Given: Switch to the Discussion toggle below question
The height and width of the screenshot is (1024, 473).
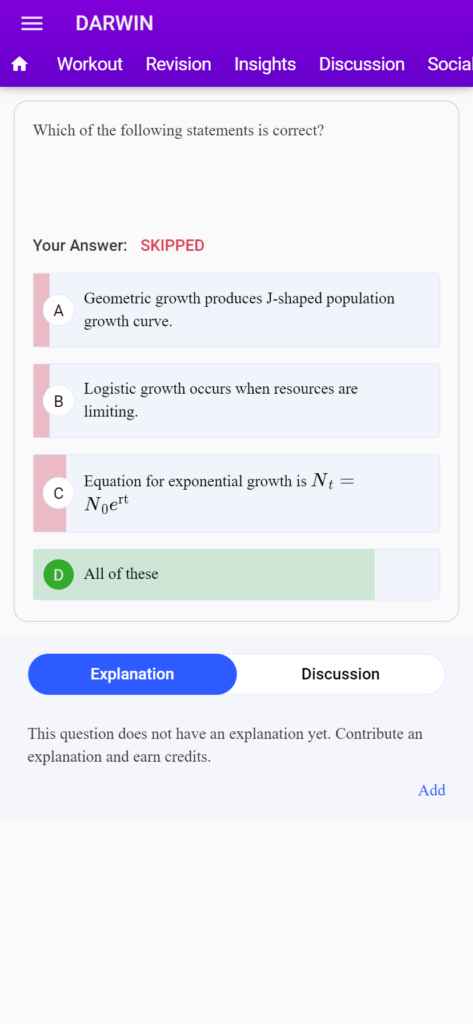Looking at the screenshot, I should pyautogui.click(x=340, y=674).
